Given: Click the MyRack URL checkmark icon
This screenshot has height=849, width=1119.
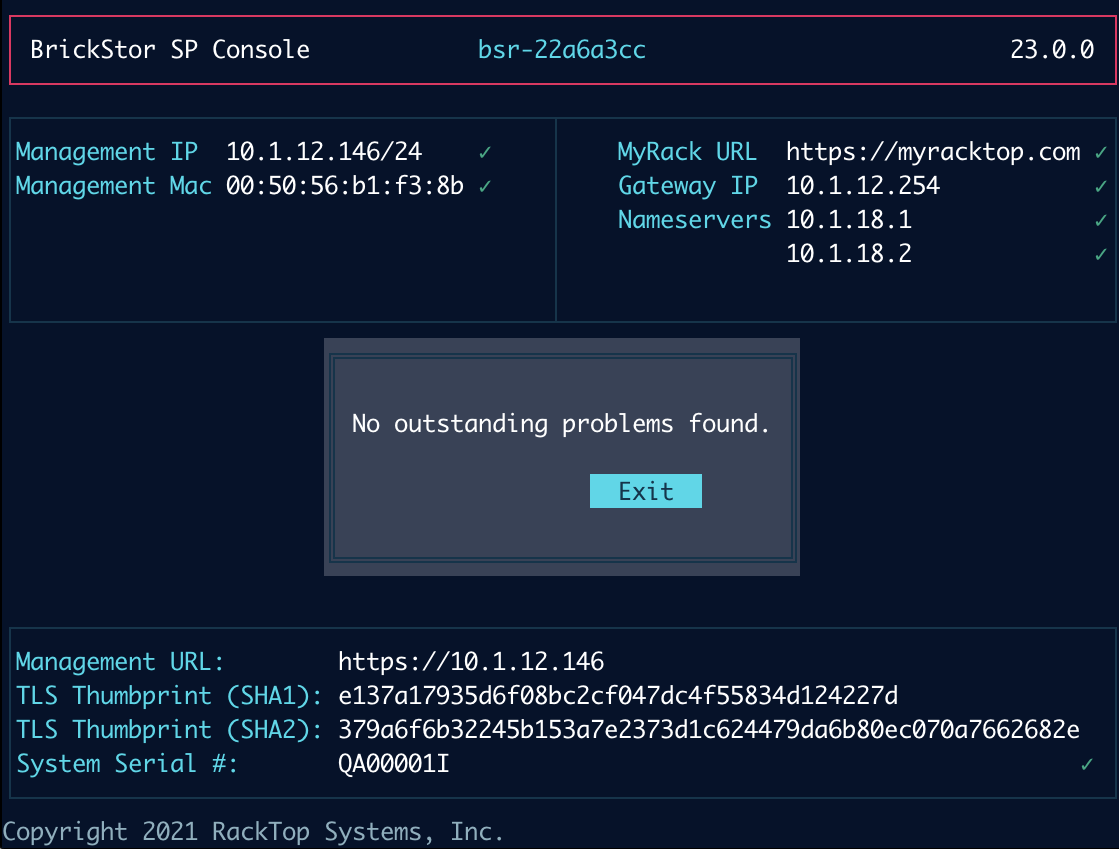Looking at the screenshot, I should (1101, 152).
